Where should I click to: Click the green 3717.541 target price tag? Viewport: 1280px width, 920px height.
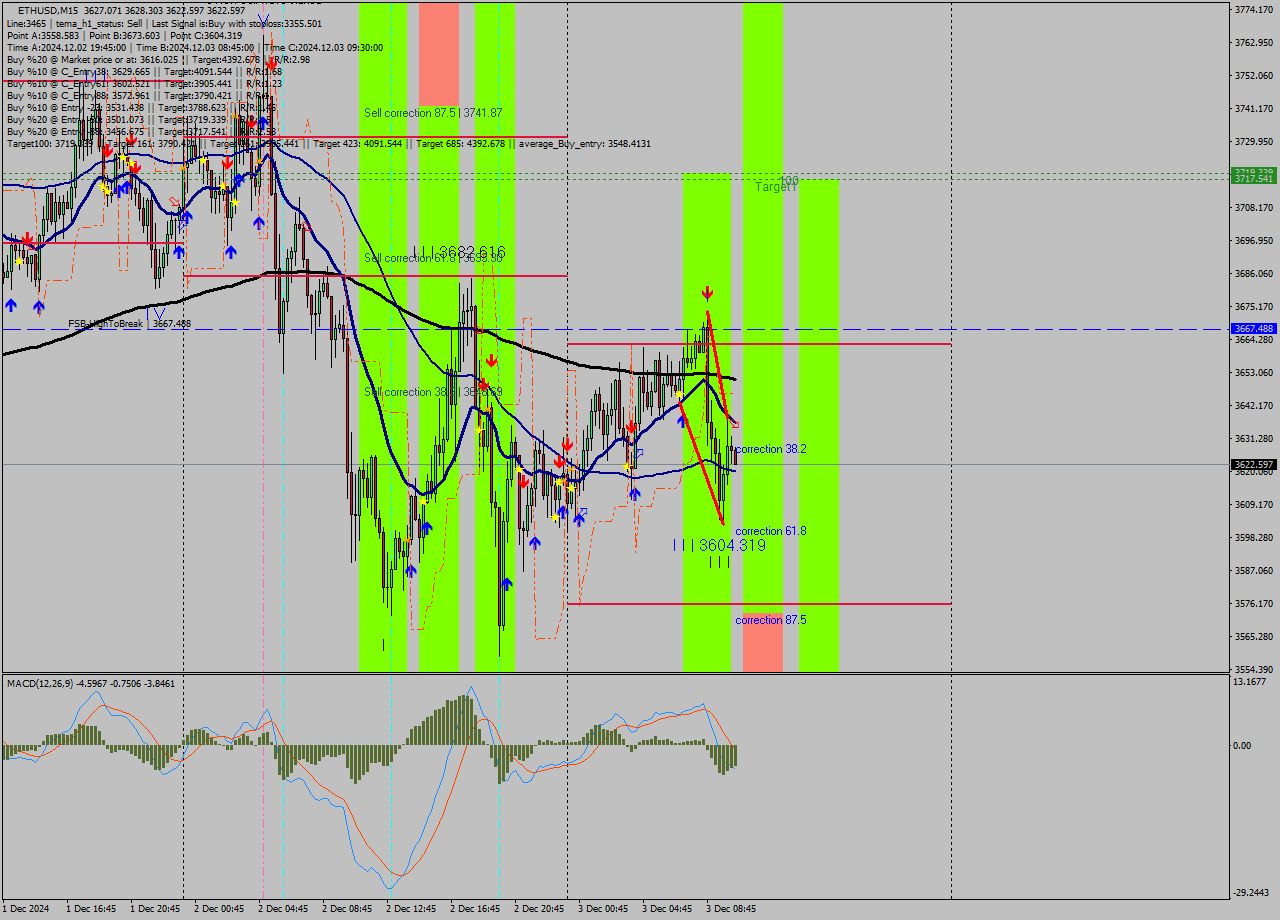click(x=1254, y=178)
